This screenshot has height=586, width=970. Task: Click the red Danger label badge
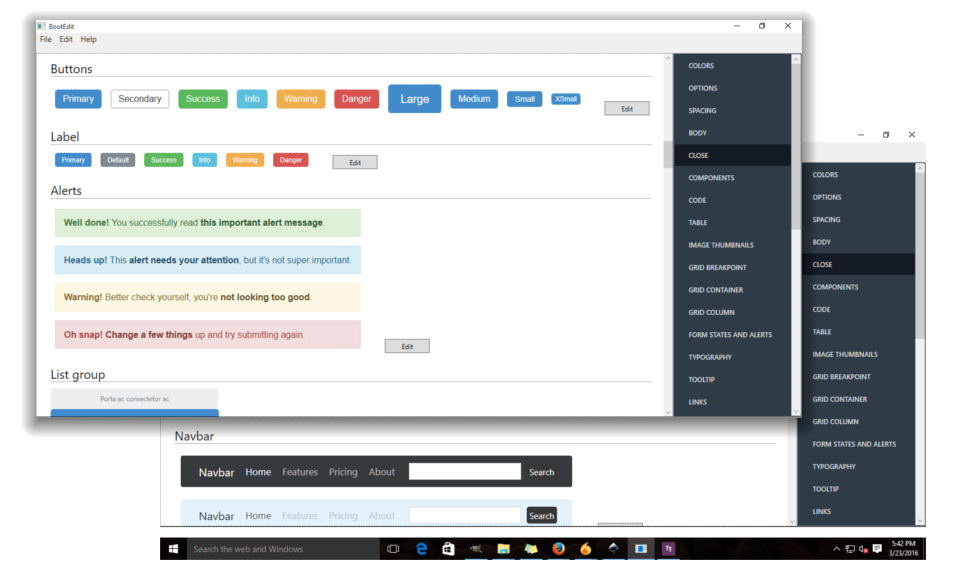click(x=291, y=160)
